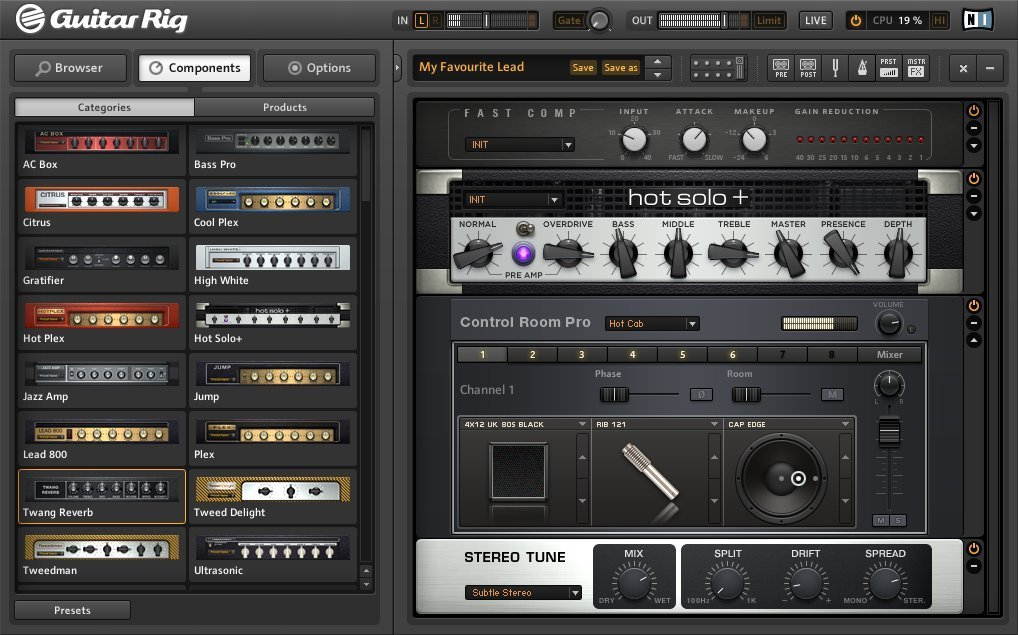
Task: Open the Tuner from the top toolbar
Action: (x=835, y=67)
